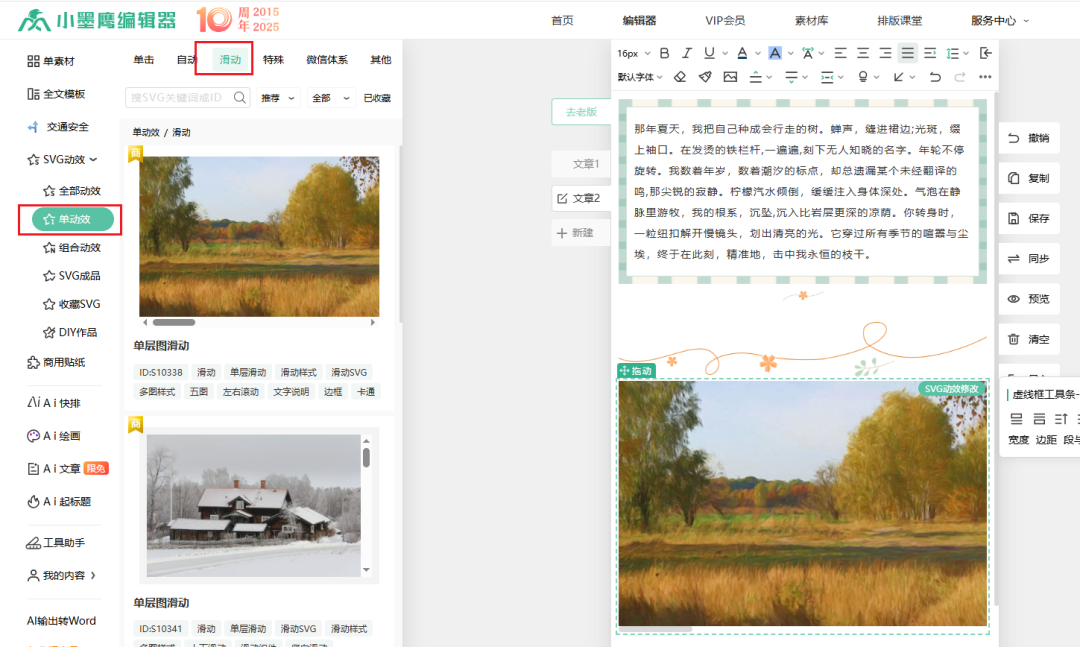Image resolution: width=1080 pixels, height=647 pixels.
Task: Expand the underline style dropdown arrow
Action: pyautogui.click(x=725, y=53)
